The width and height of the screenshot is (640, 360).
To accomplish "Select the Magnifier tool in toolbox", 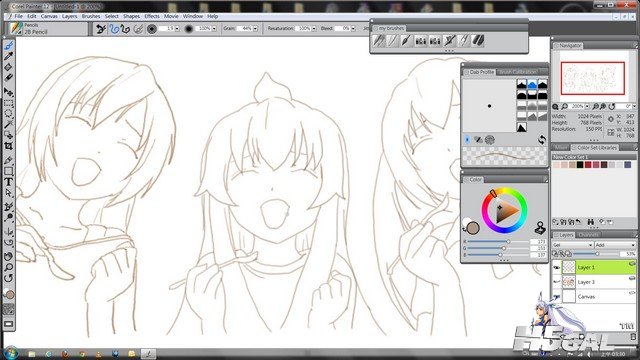I will tap(9, 267).
